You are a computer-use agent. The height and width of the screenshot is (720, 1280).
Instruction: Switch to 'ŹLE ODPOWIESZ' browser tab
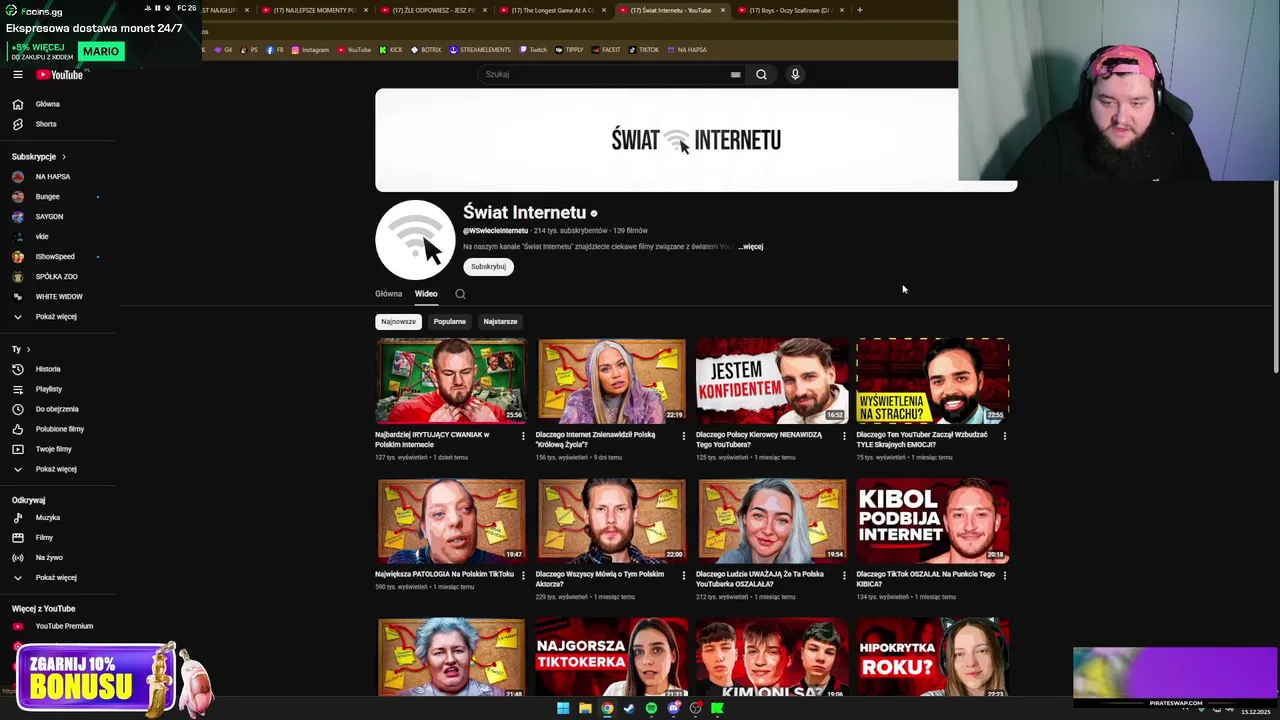click(x=434, y=10)
